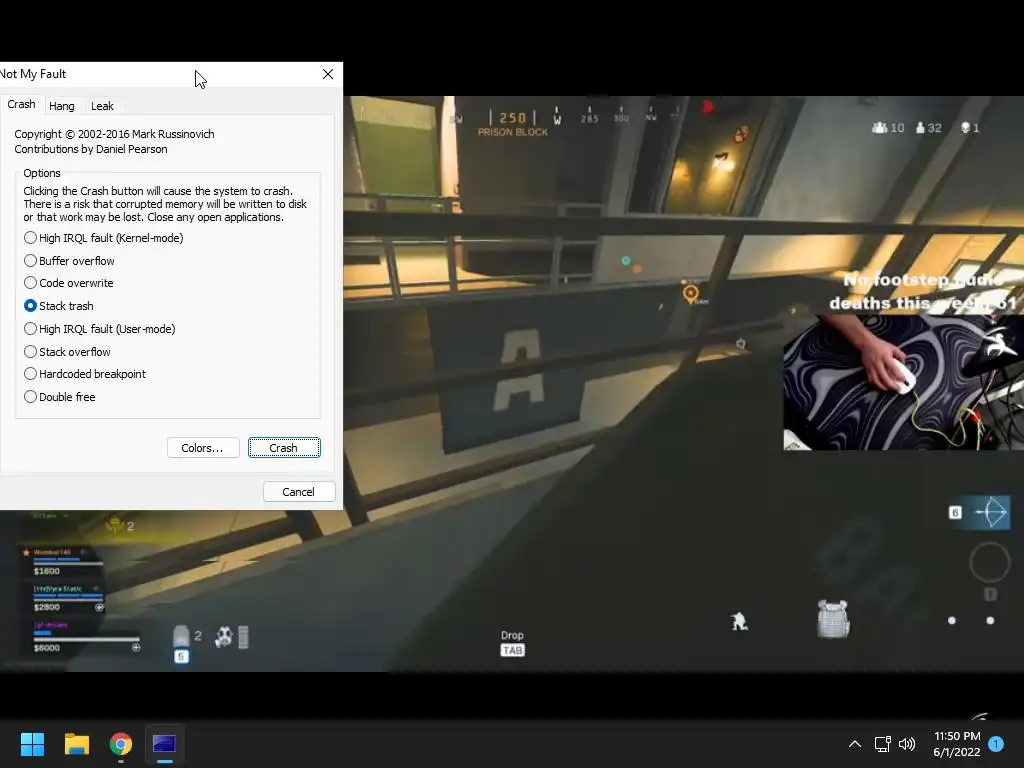Image resolution: width=1024 pixels, height=768 pixels.
Task: Click the 250 compass heading in game HUD
Action: 513,118
